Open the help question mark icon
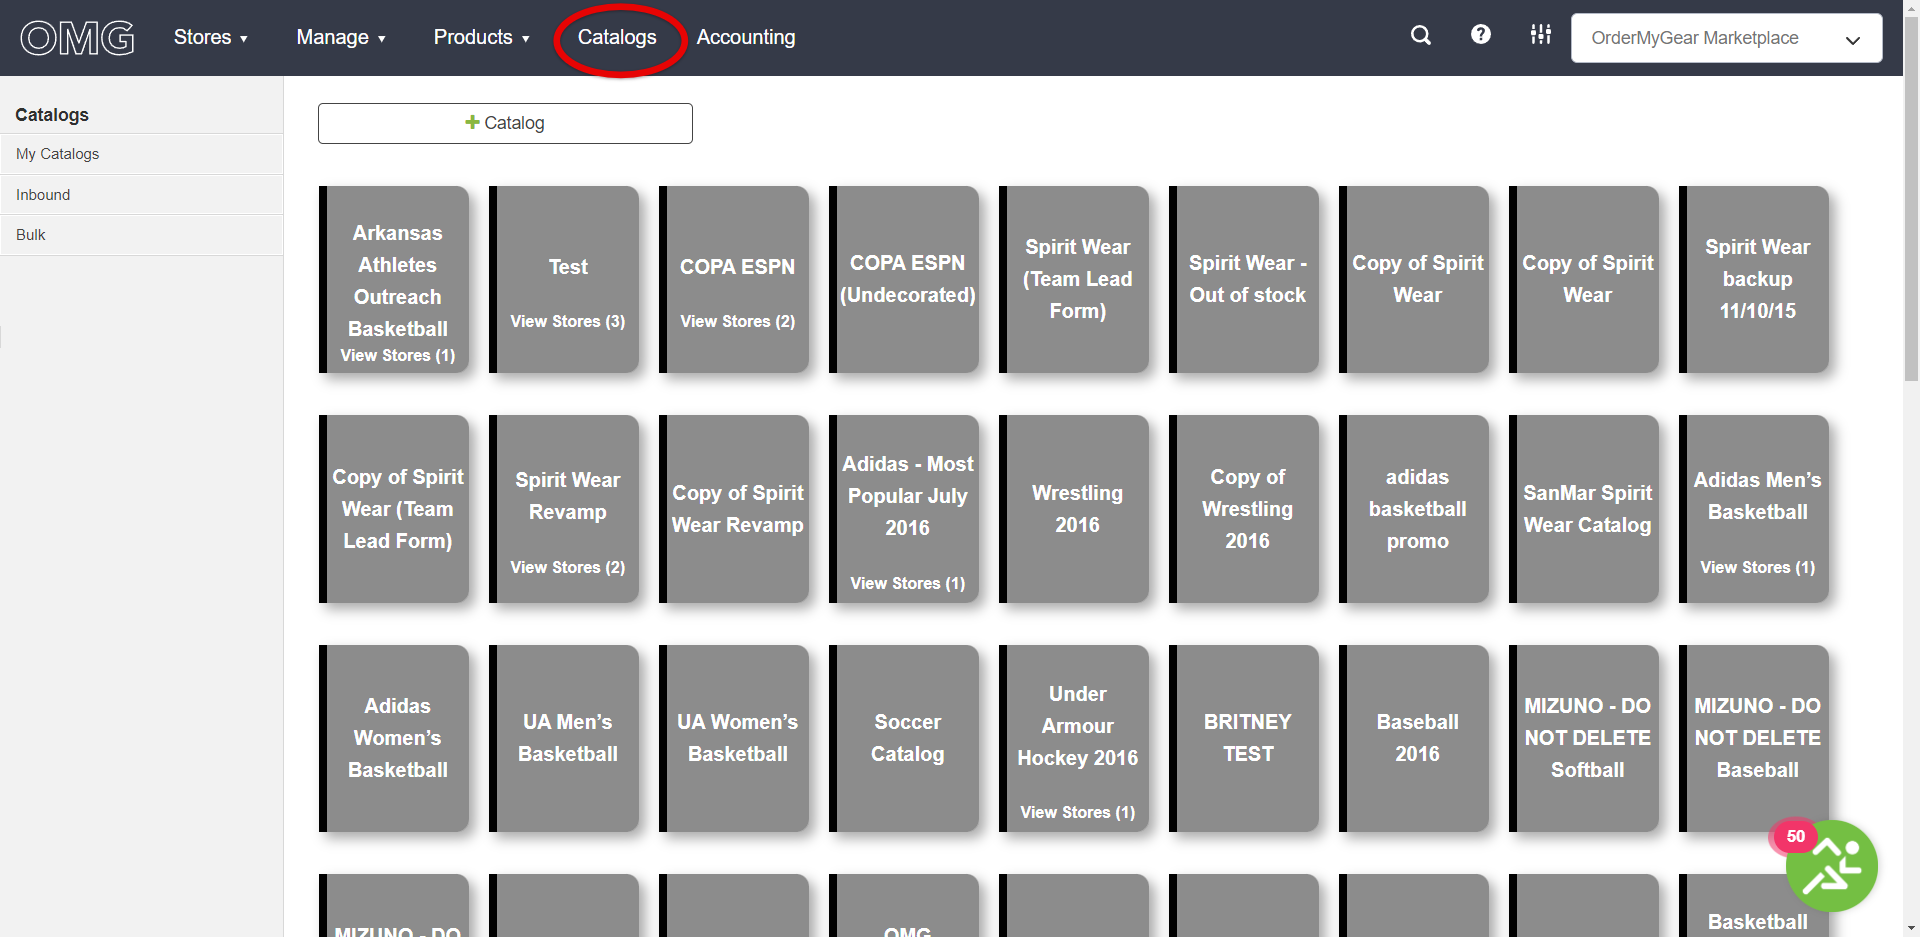1920x937 pixels. click(1480, 35)
